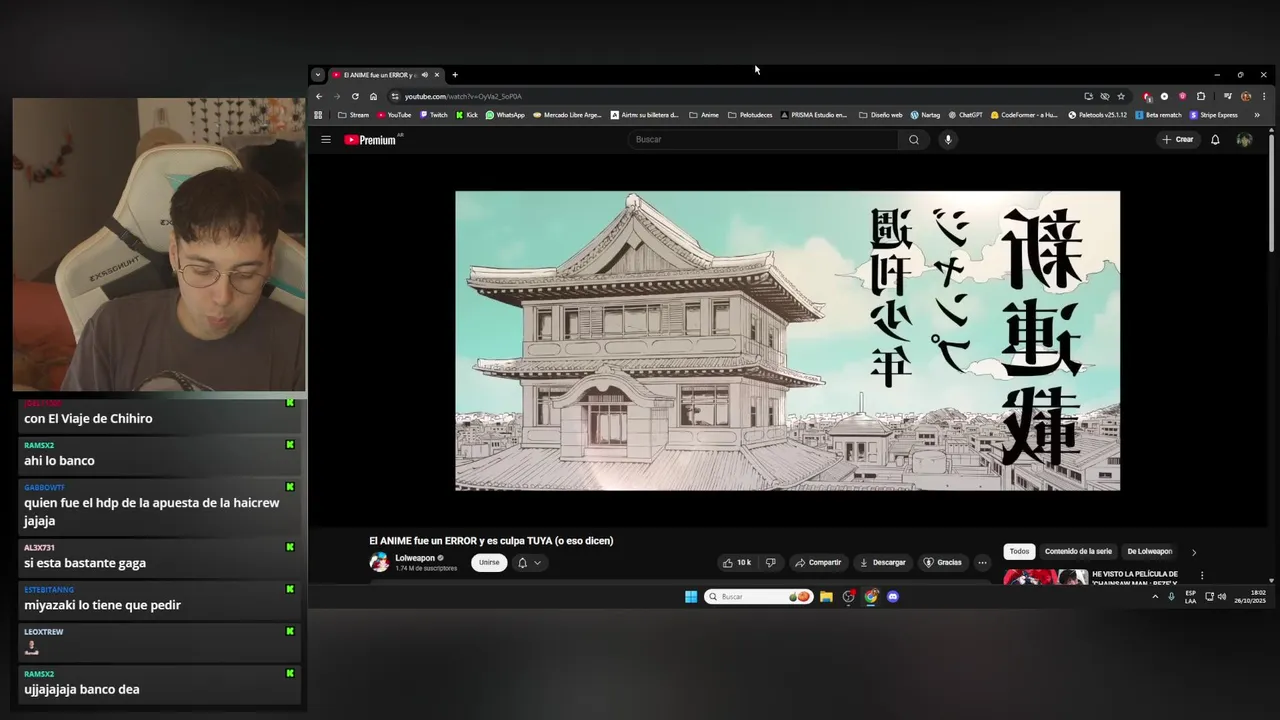Click the YouTube search magnifier button
Image resolution: width=1280 pixels, height=720 pixels.
coord(913,140)
